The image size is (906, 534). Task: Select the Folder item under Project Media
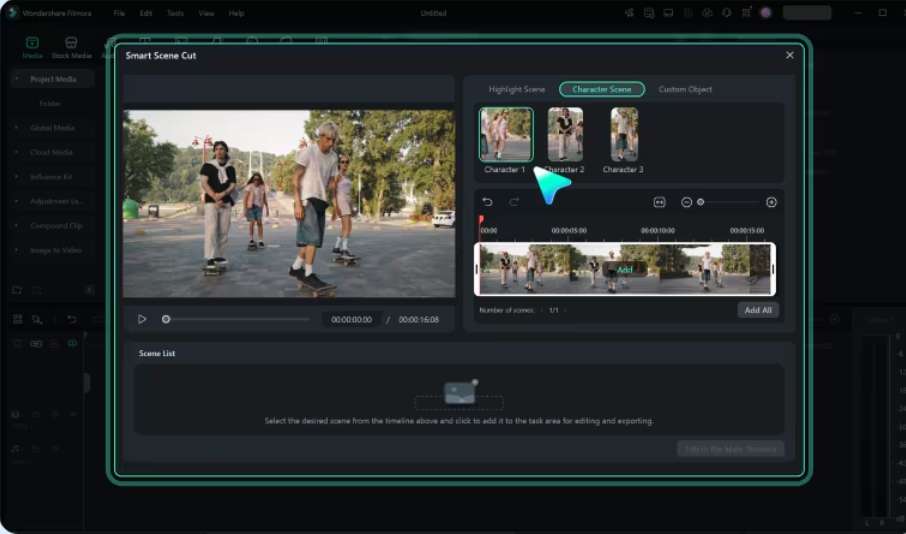click(50, 103)
